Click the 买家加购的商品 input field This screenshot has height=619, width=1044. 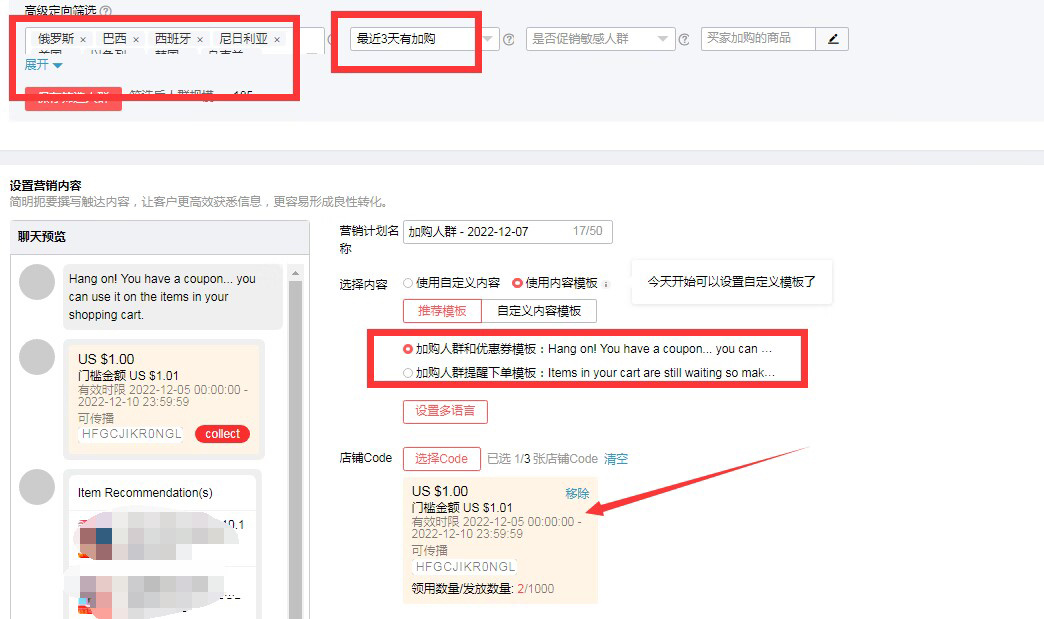[x=758, y=39]
